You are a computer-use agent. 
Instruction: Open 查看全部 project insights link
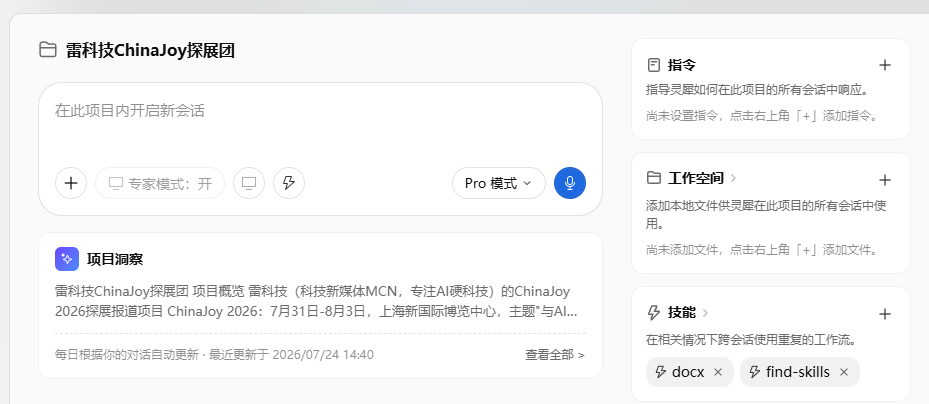555,355
